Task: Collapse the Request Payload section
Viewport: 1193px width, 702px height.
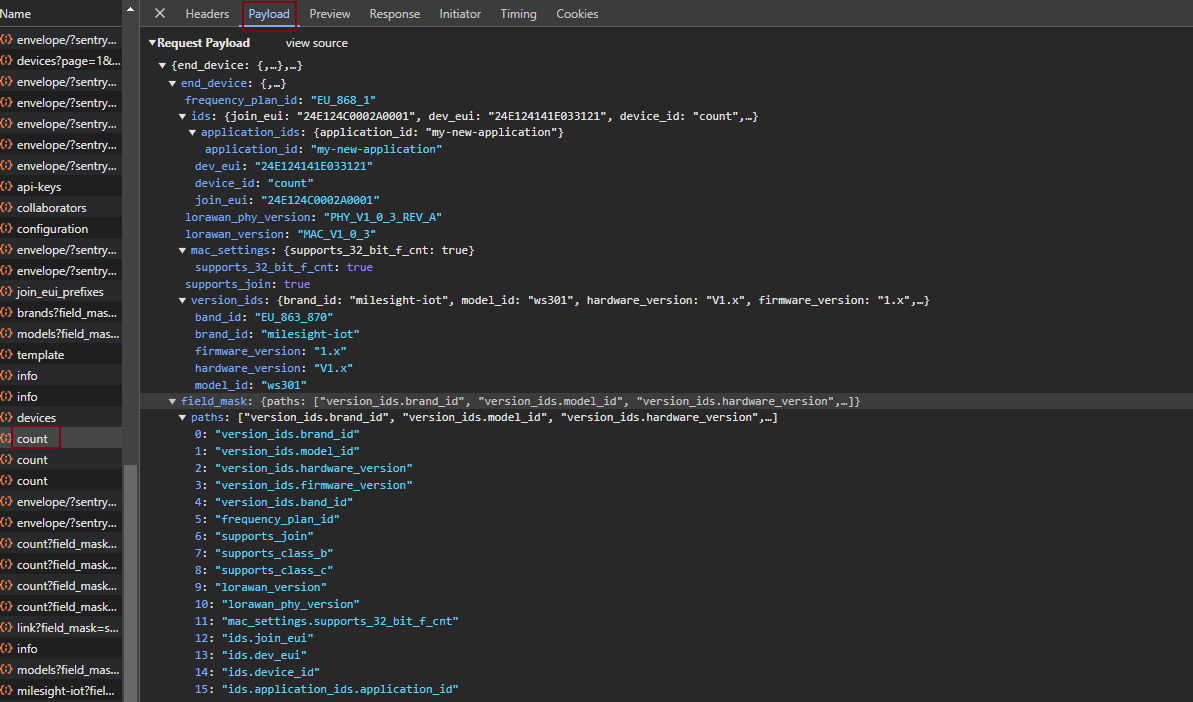Action: click(152, 43)
